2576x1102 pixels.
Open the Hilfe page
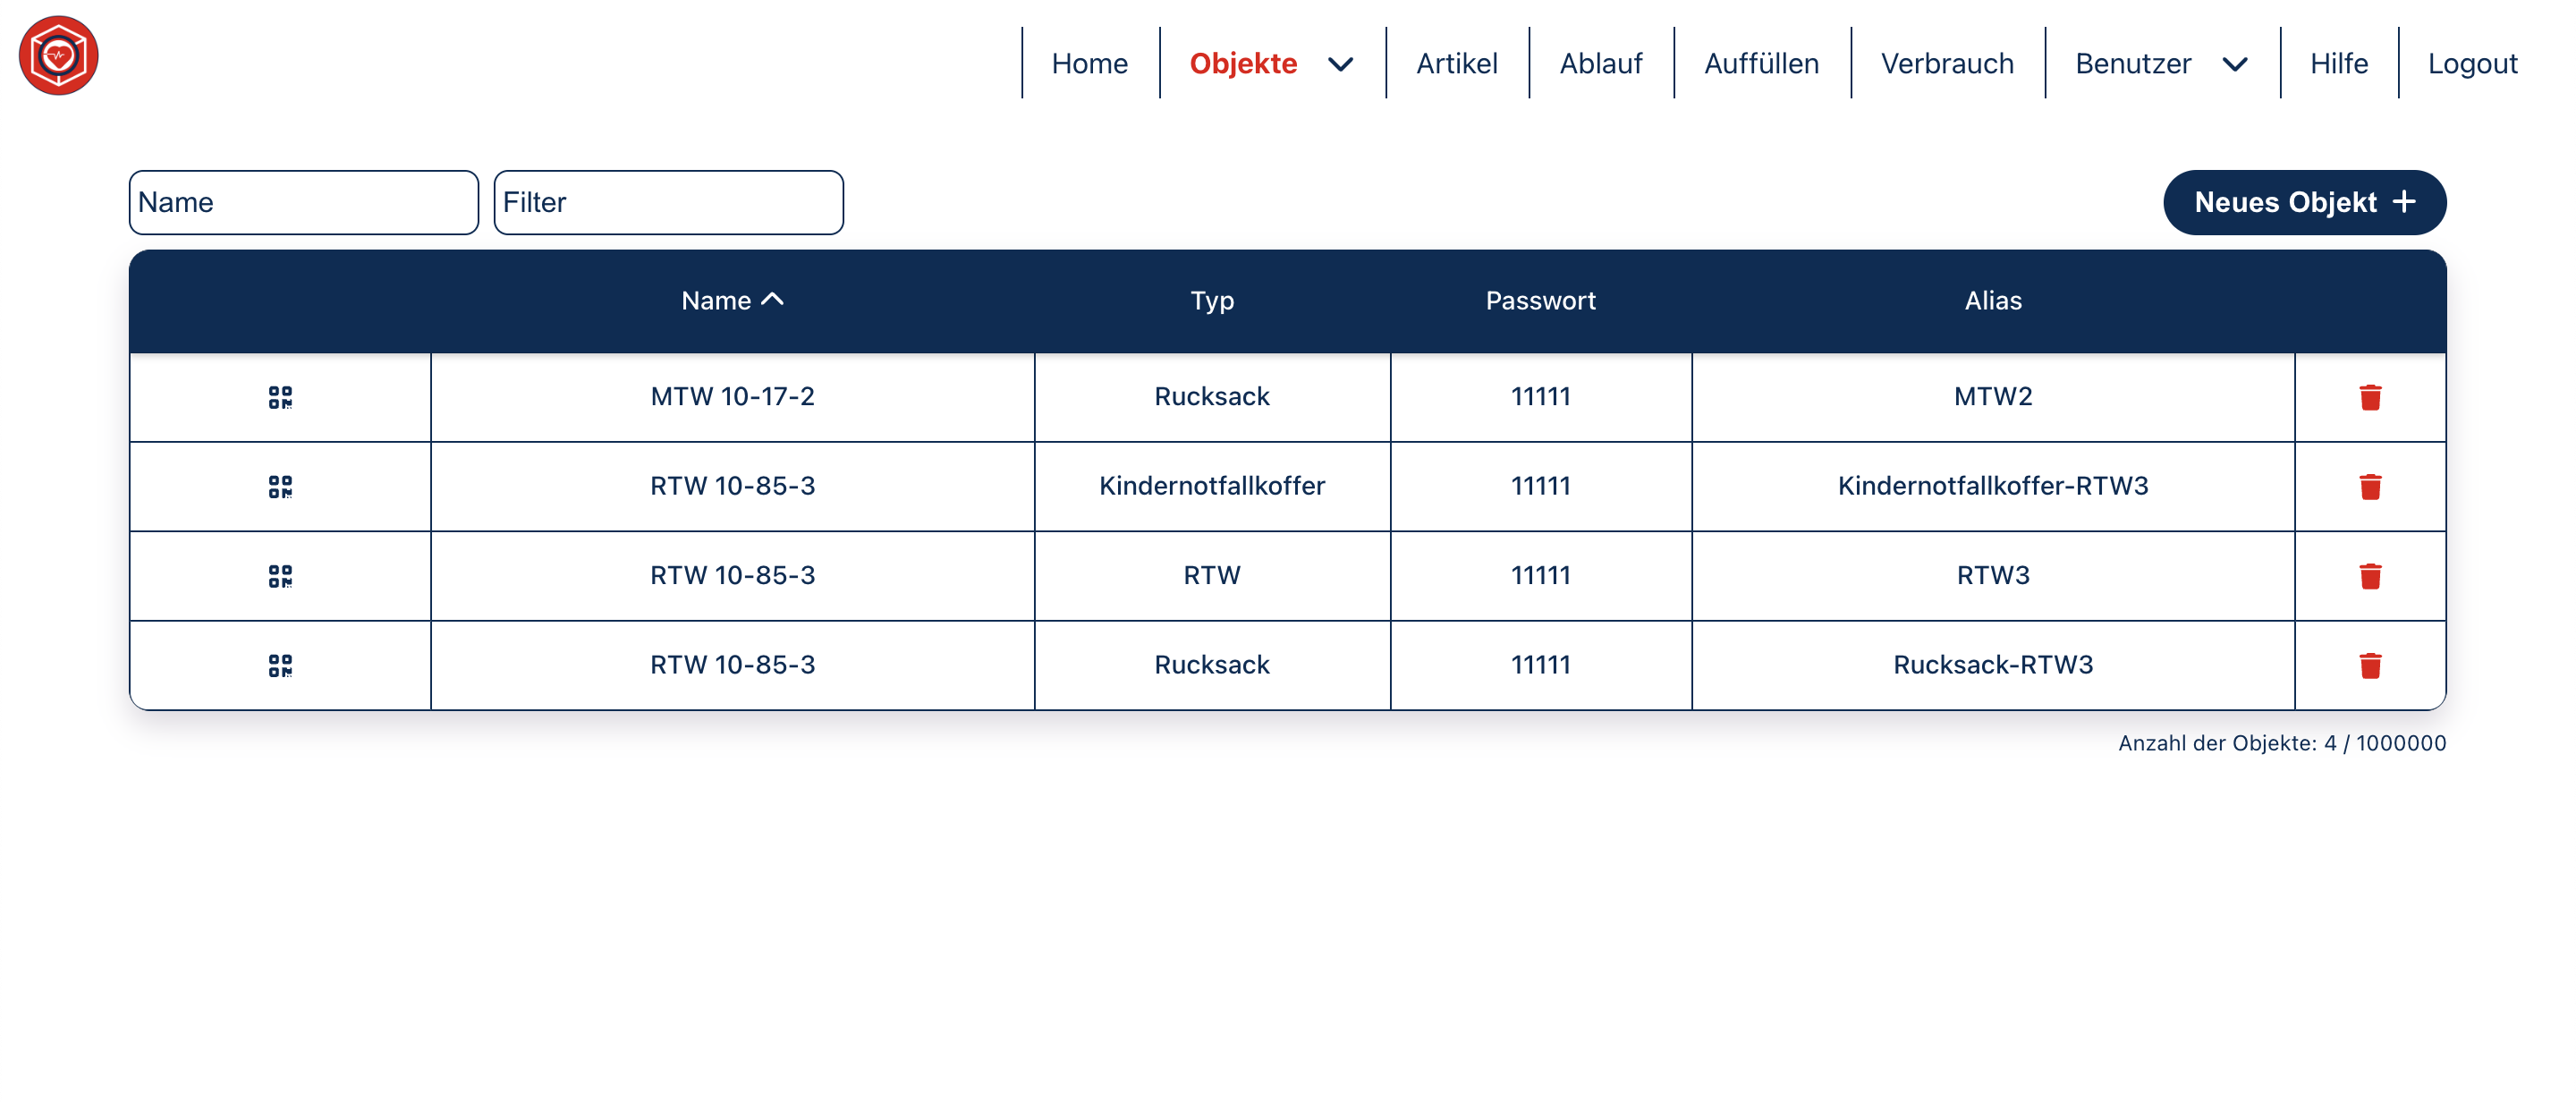click(x=2338, y=63)
